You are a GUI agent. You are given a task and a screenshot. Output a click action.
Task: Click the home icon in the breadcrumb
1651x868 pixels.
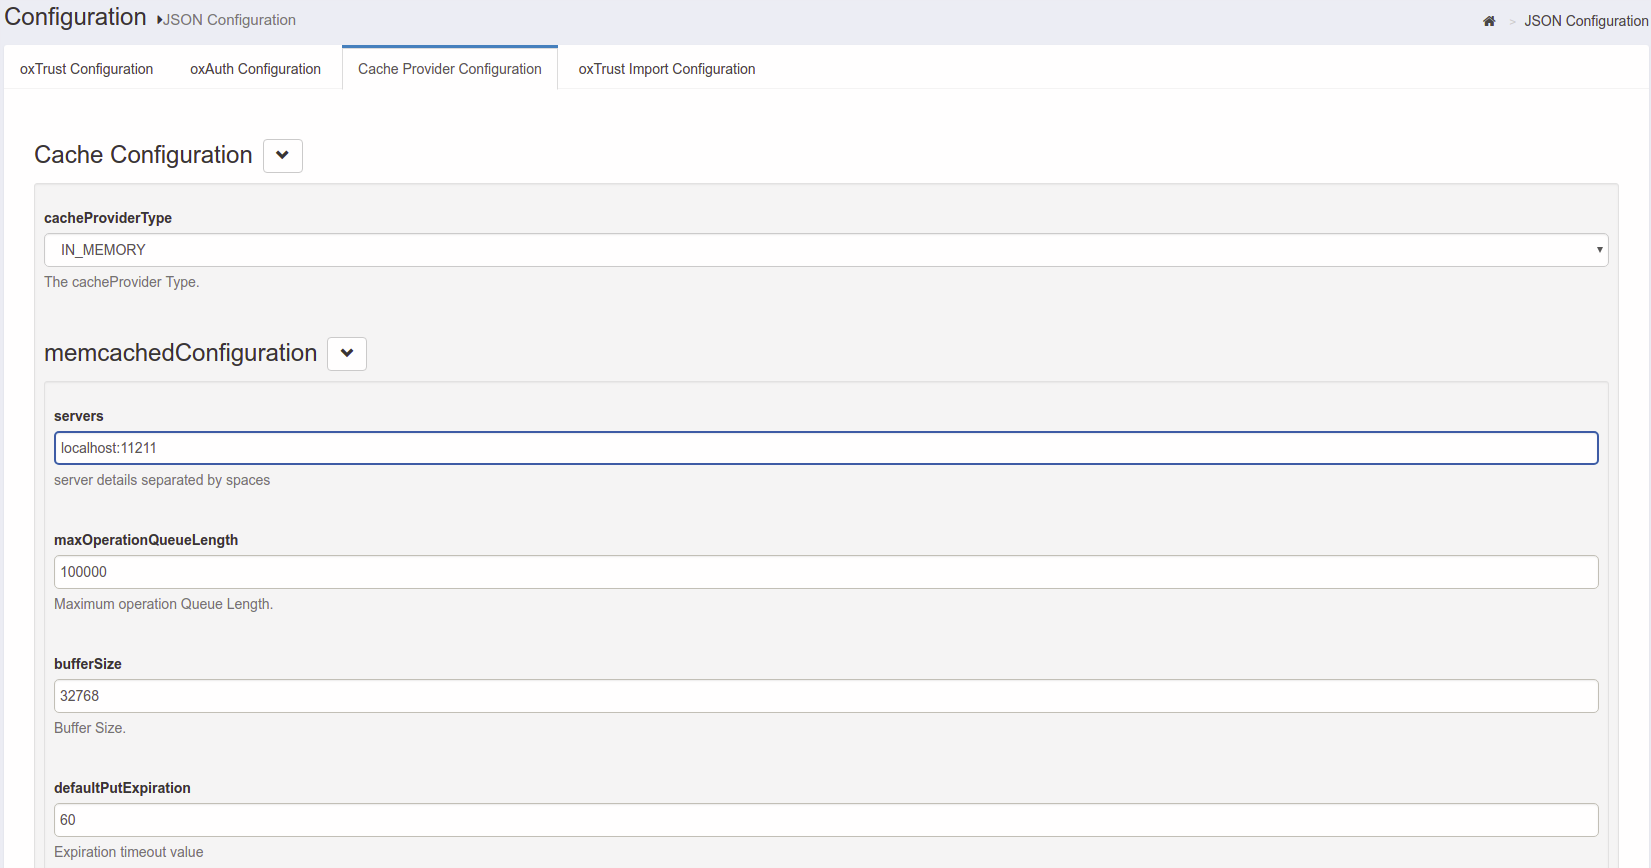[x=1488, y=21]
